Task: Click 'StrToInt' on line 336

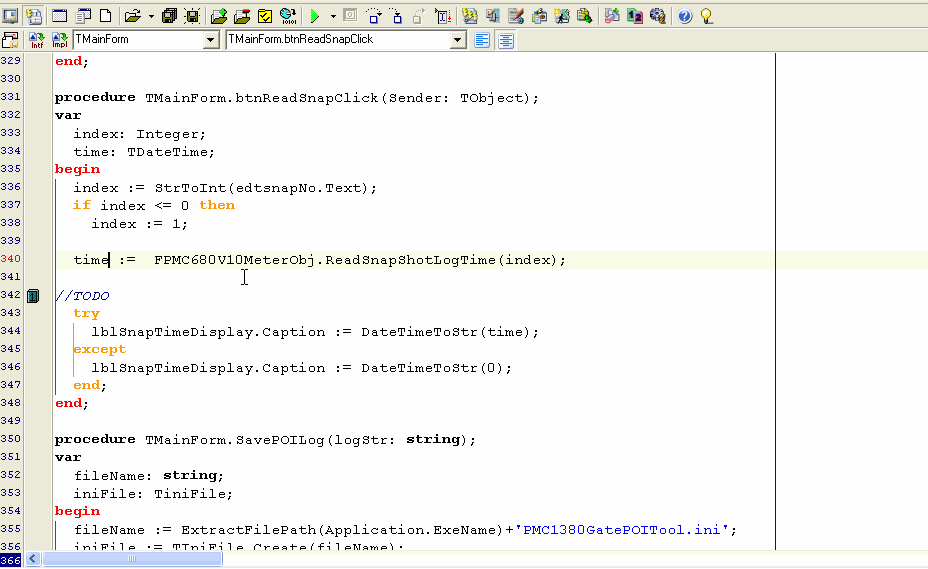Action: tap(191, 188)
